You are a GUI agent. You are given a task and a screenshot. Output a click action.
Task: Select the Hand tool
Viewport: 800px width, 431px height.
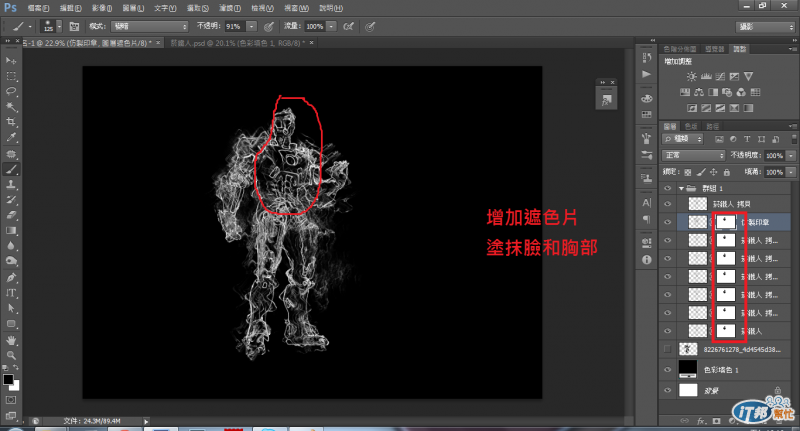(11, 340)
